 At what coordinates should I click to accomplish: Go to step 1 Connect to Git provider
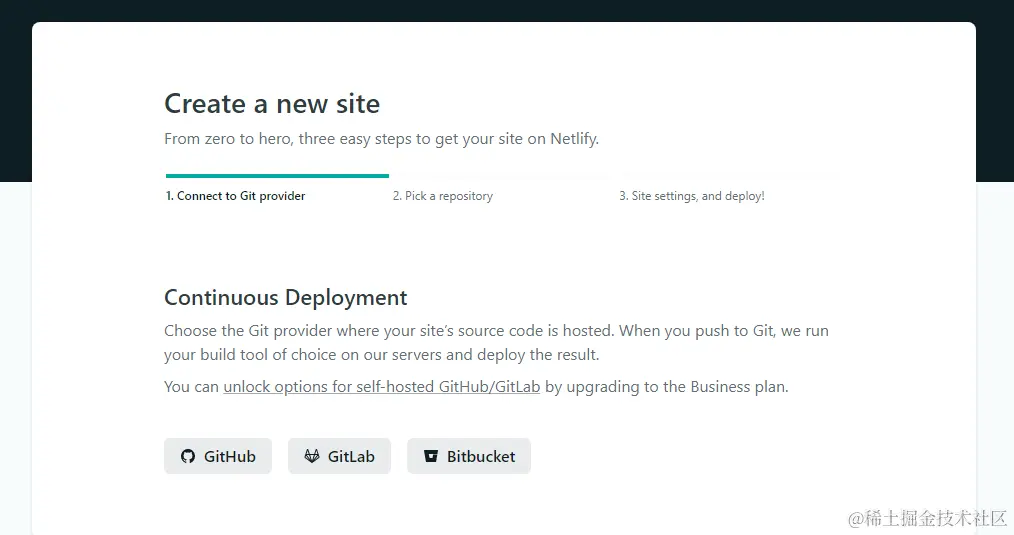click(x=235, y=196)
